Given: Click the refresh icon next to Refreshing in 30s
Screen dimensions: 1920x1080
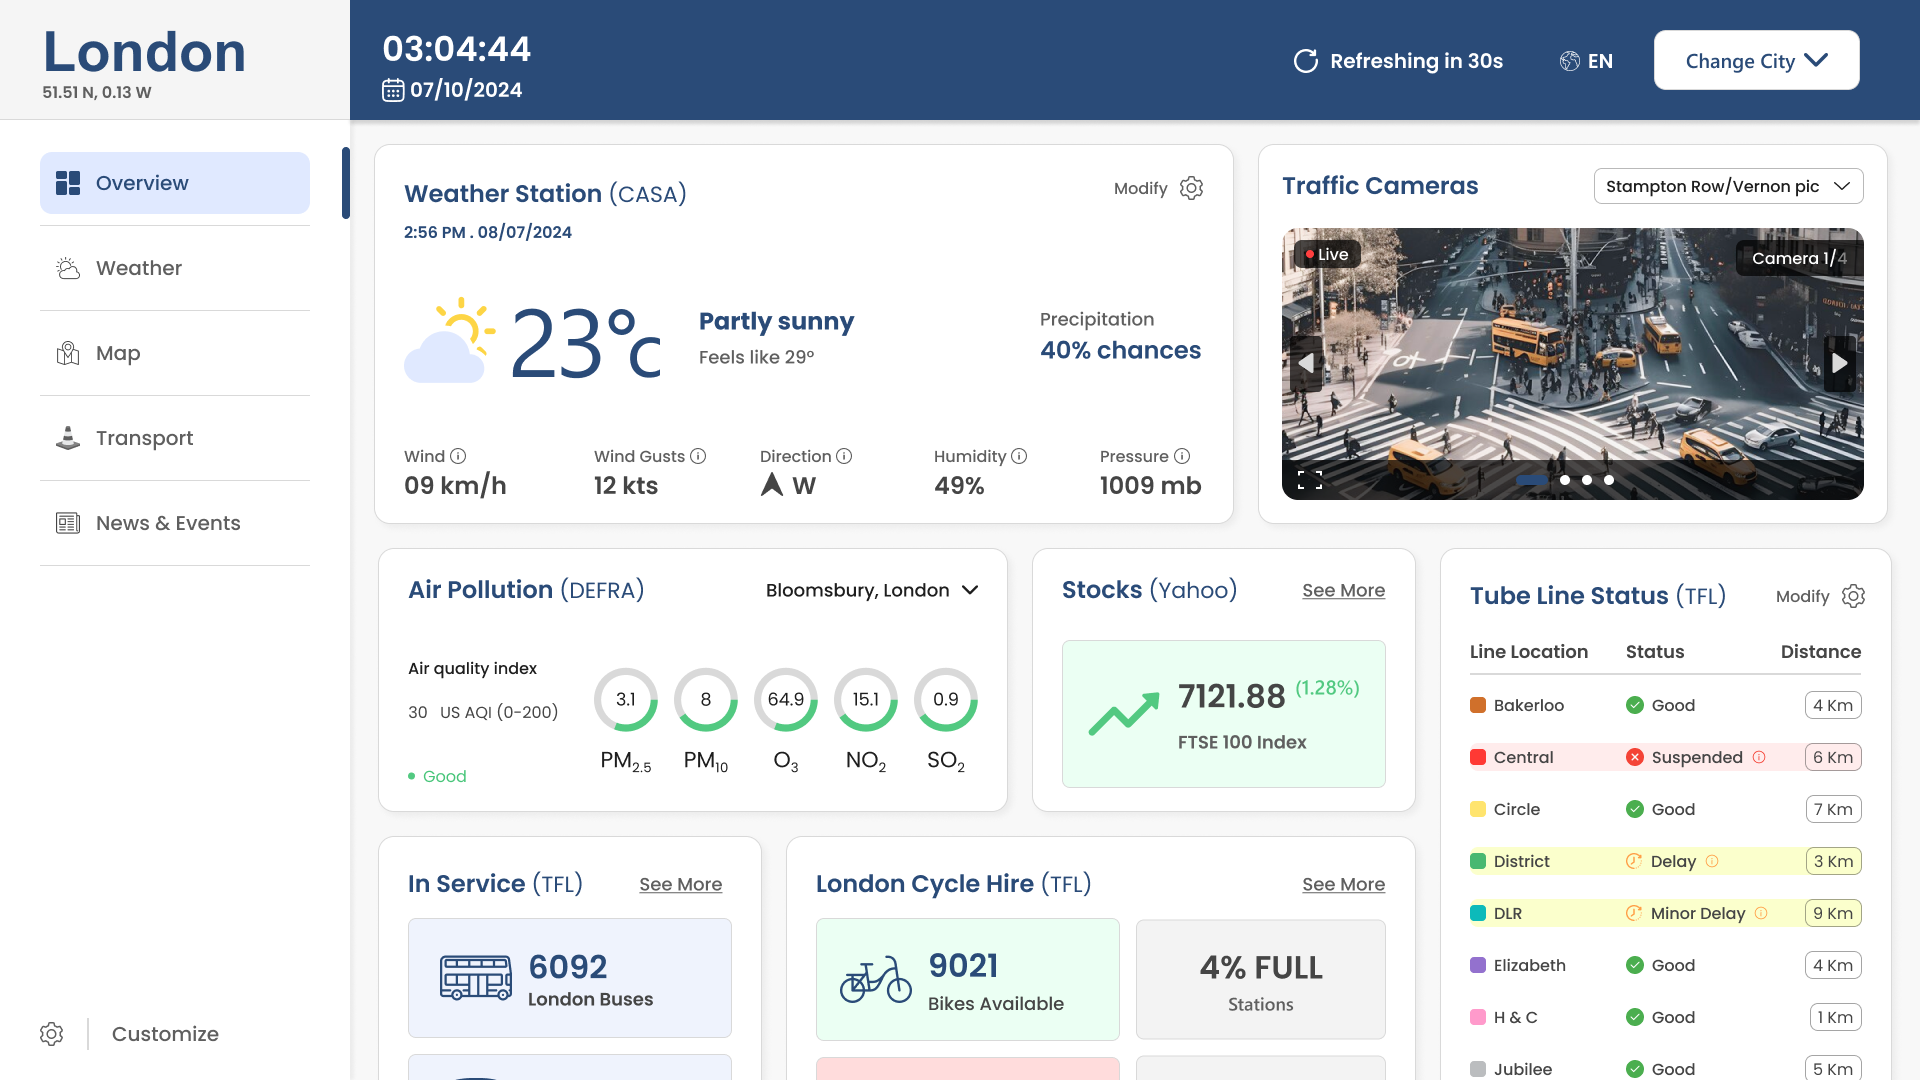Looking at the screenshot, I should coord(1306,60).
